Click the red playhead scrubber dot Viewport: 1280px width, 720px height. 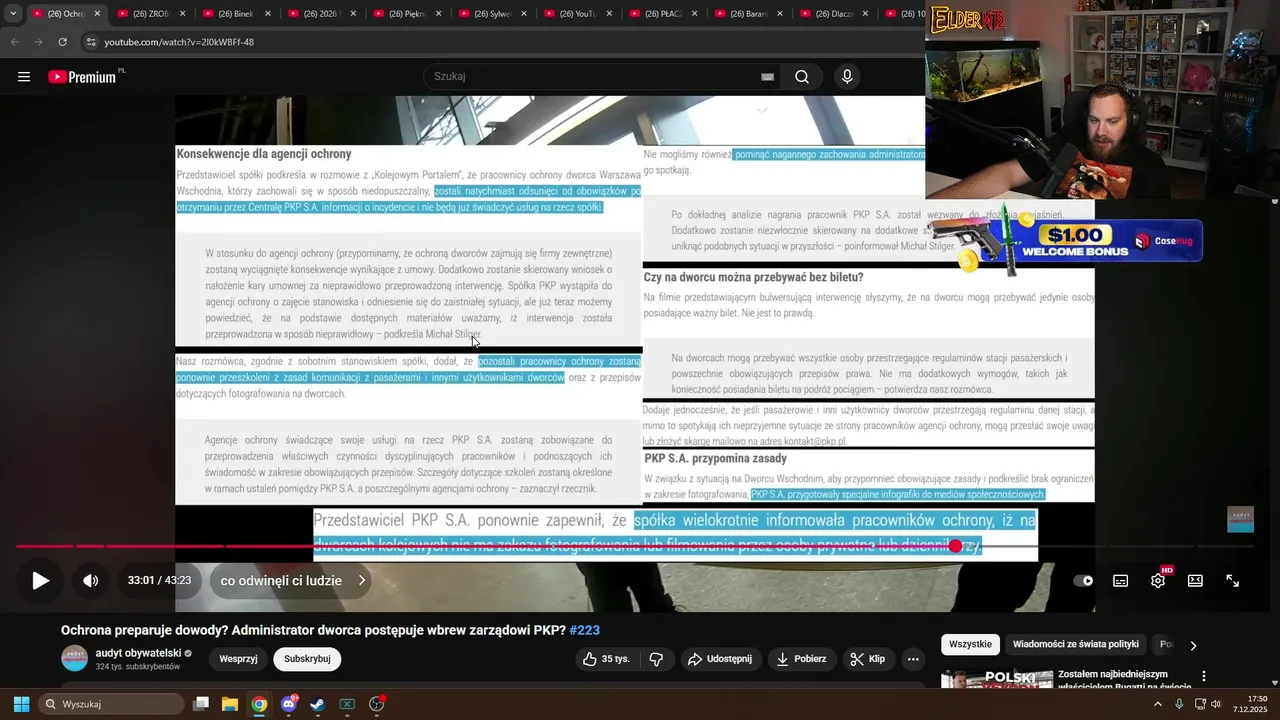coord(955,546)
